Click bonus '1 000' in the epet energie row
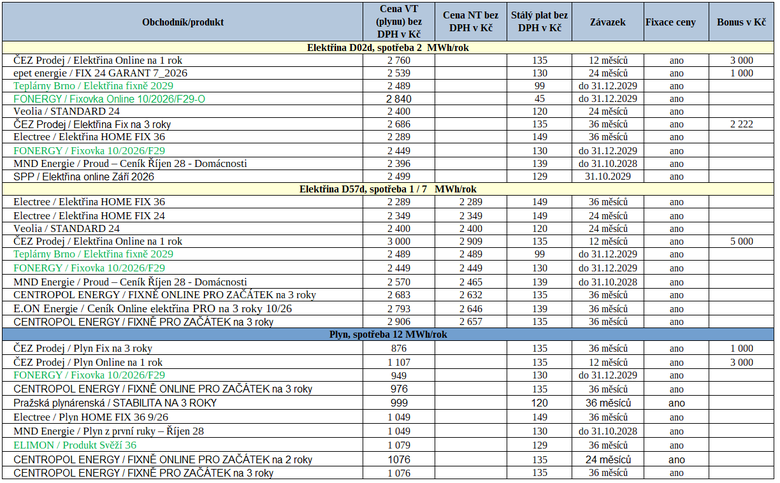The image size is (780, 483). [742, 73]
